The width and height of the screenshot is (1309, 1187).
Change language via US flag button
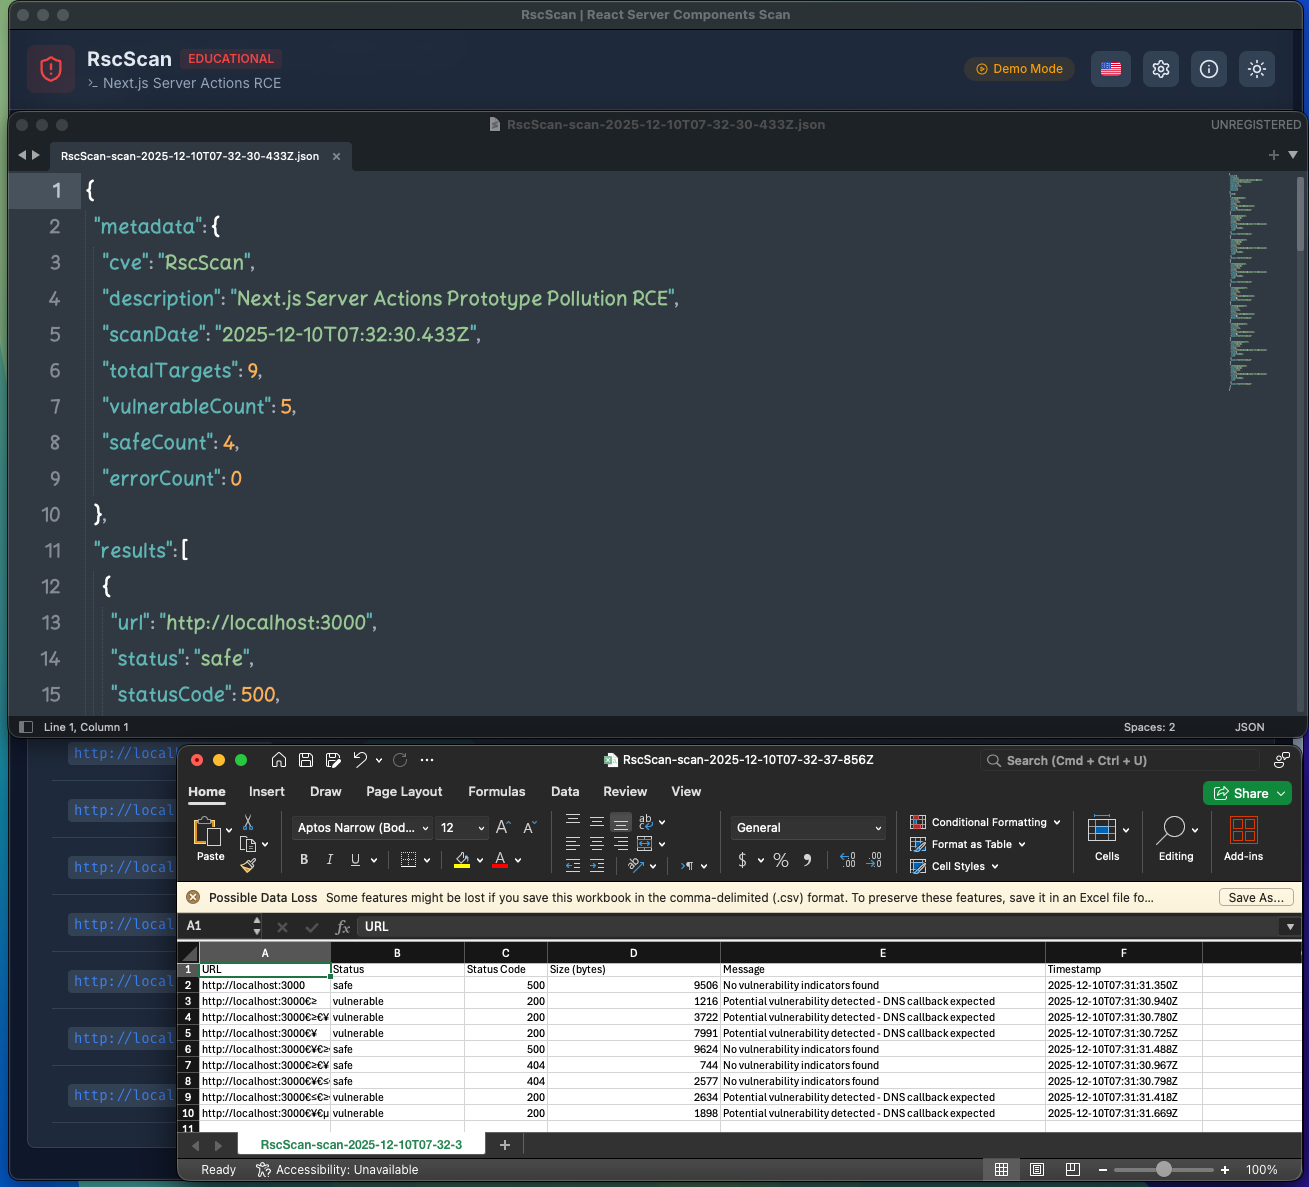[x=1111, y=69]
